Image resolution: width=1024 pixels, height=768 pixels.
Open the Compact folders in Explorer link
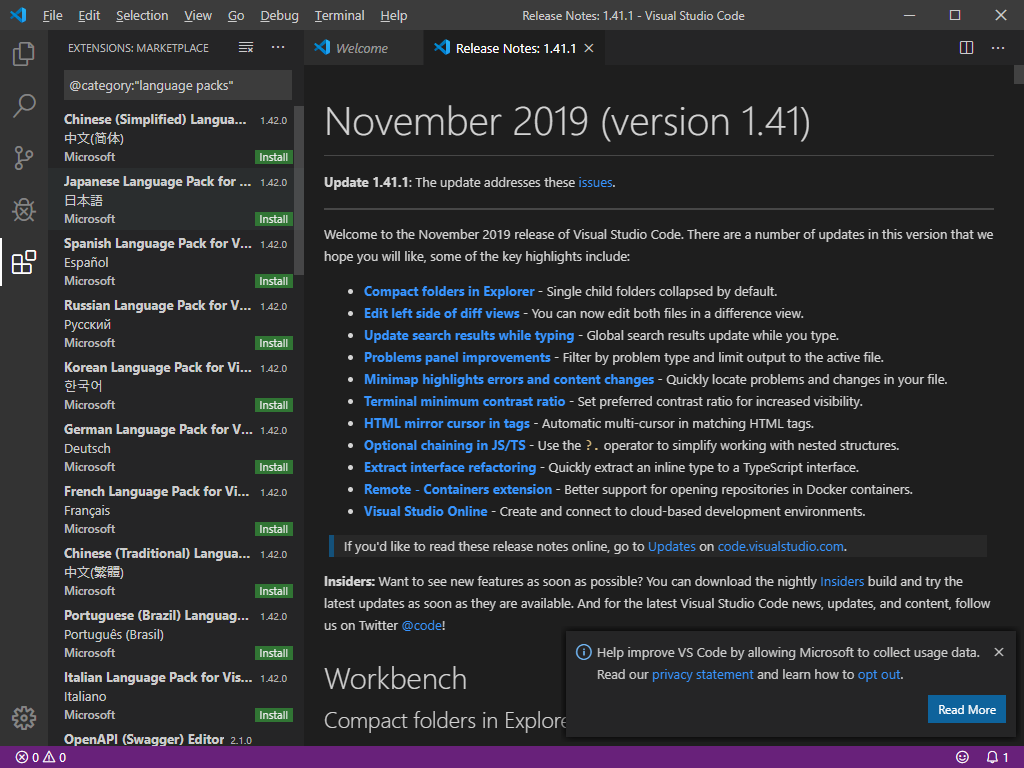449,291
